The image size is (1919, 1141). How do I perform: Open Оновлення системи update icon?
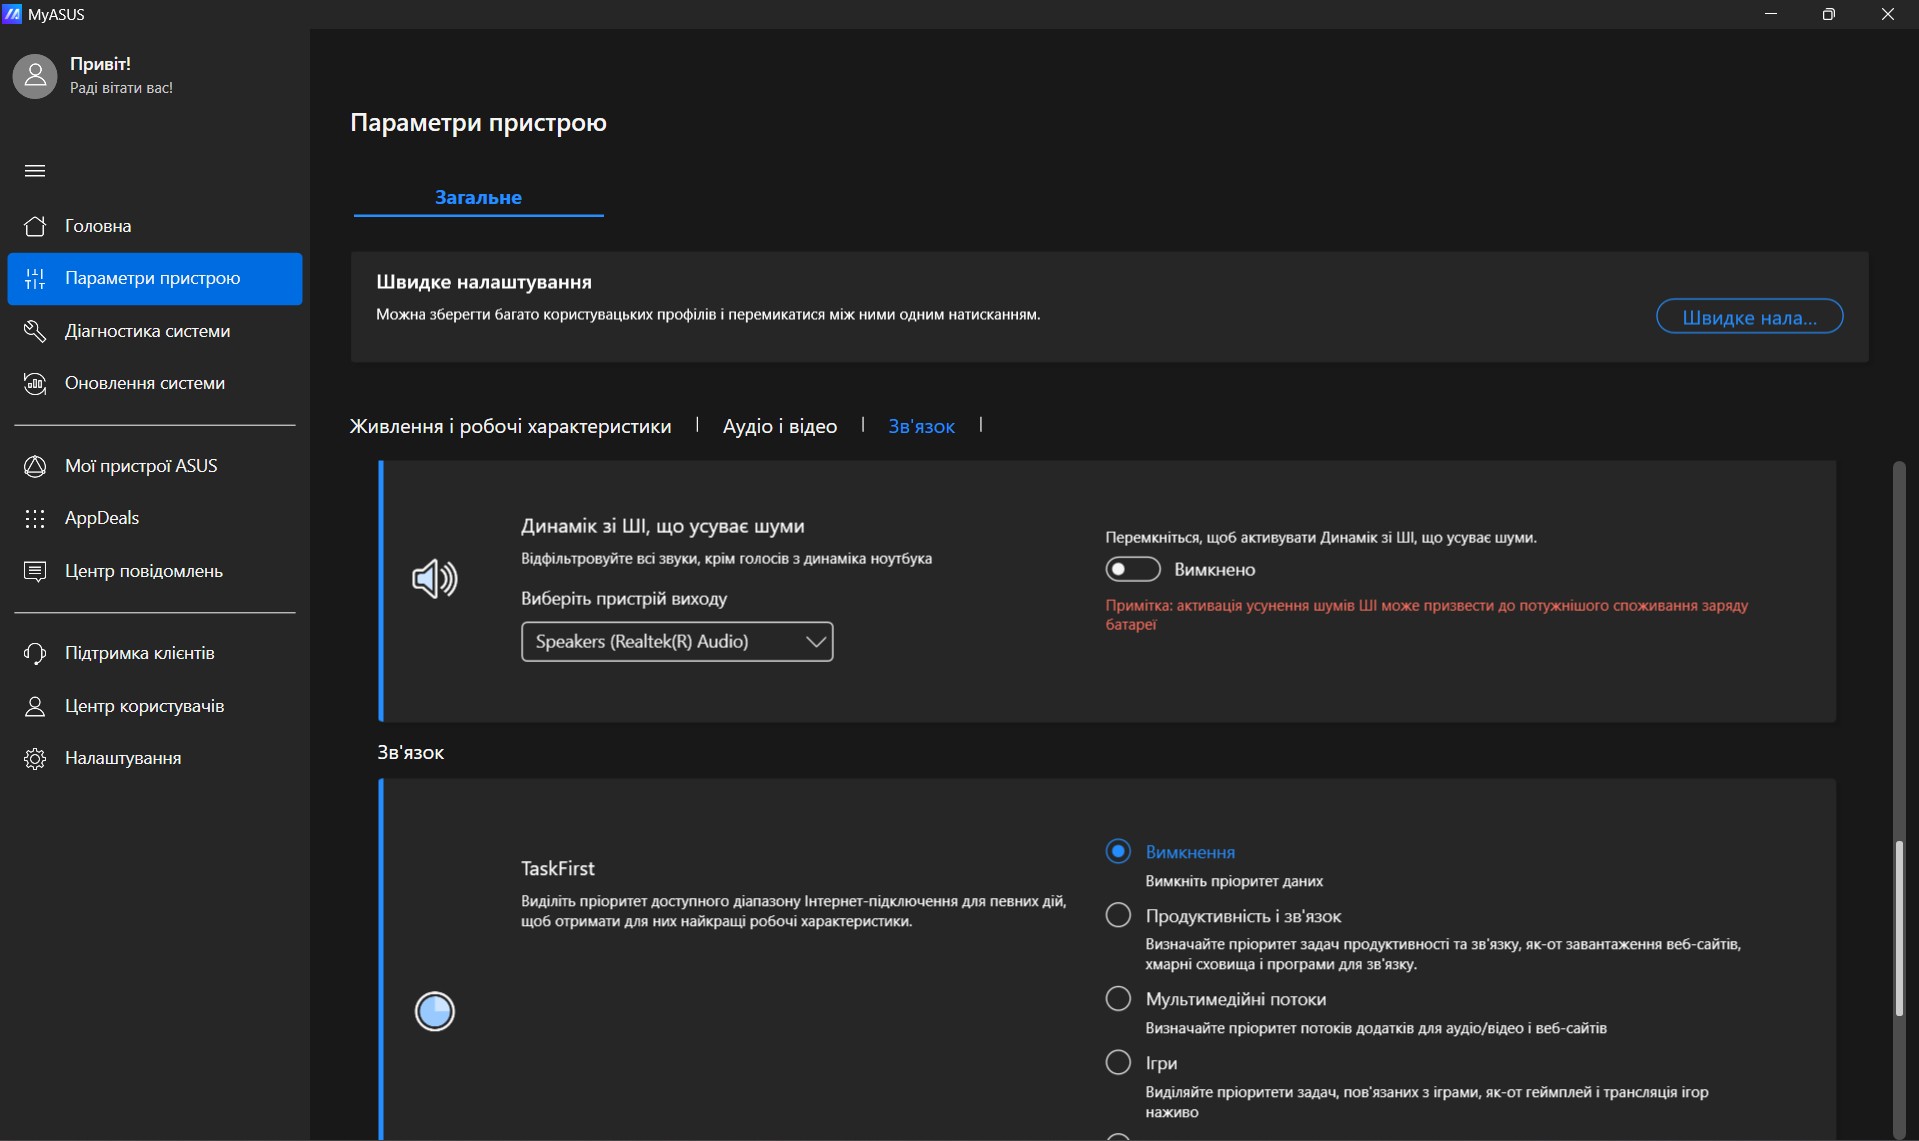(35, 384)
